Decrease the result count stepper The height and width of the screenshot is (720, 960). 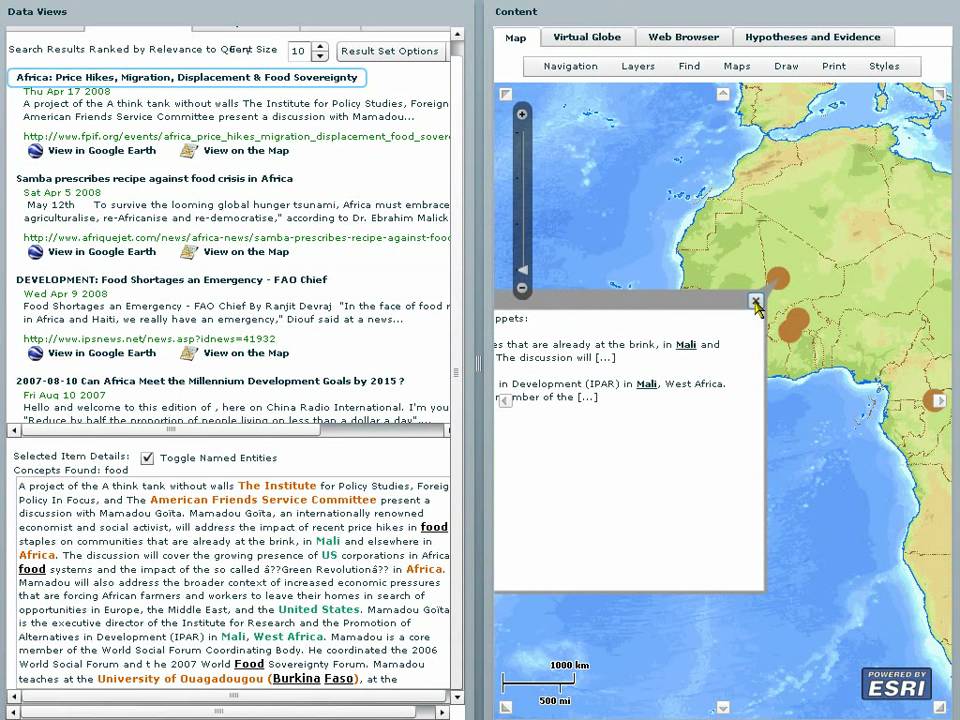(320, 56)
